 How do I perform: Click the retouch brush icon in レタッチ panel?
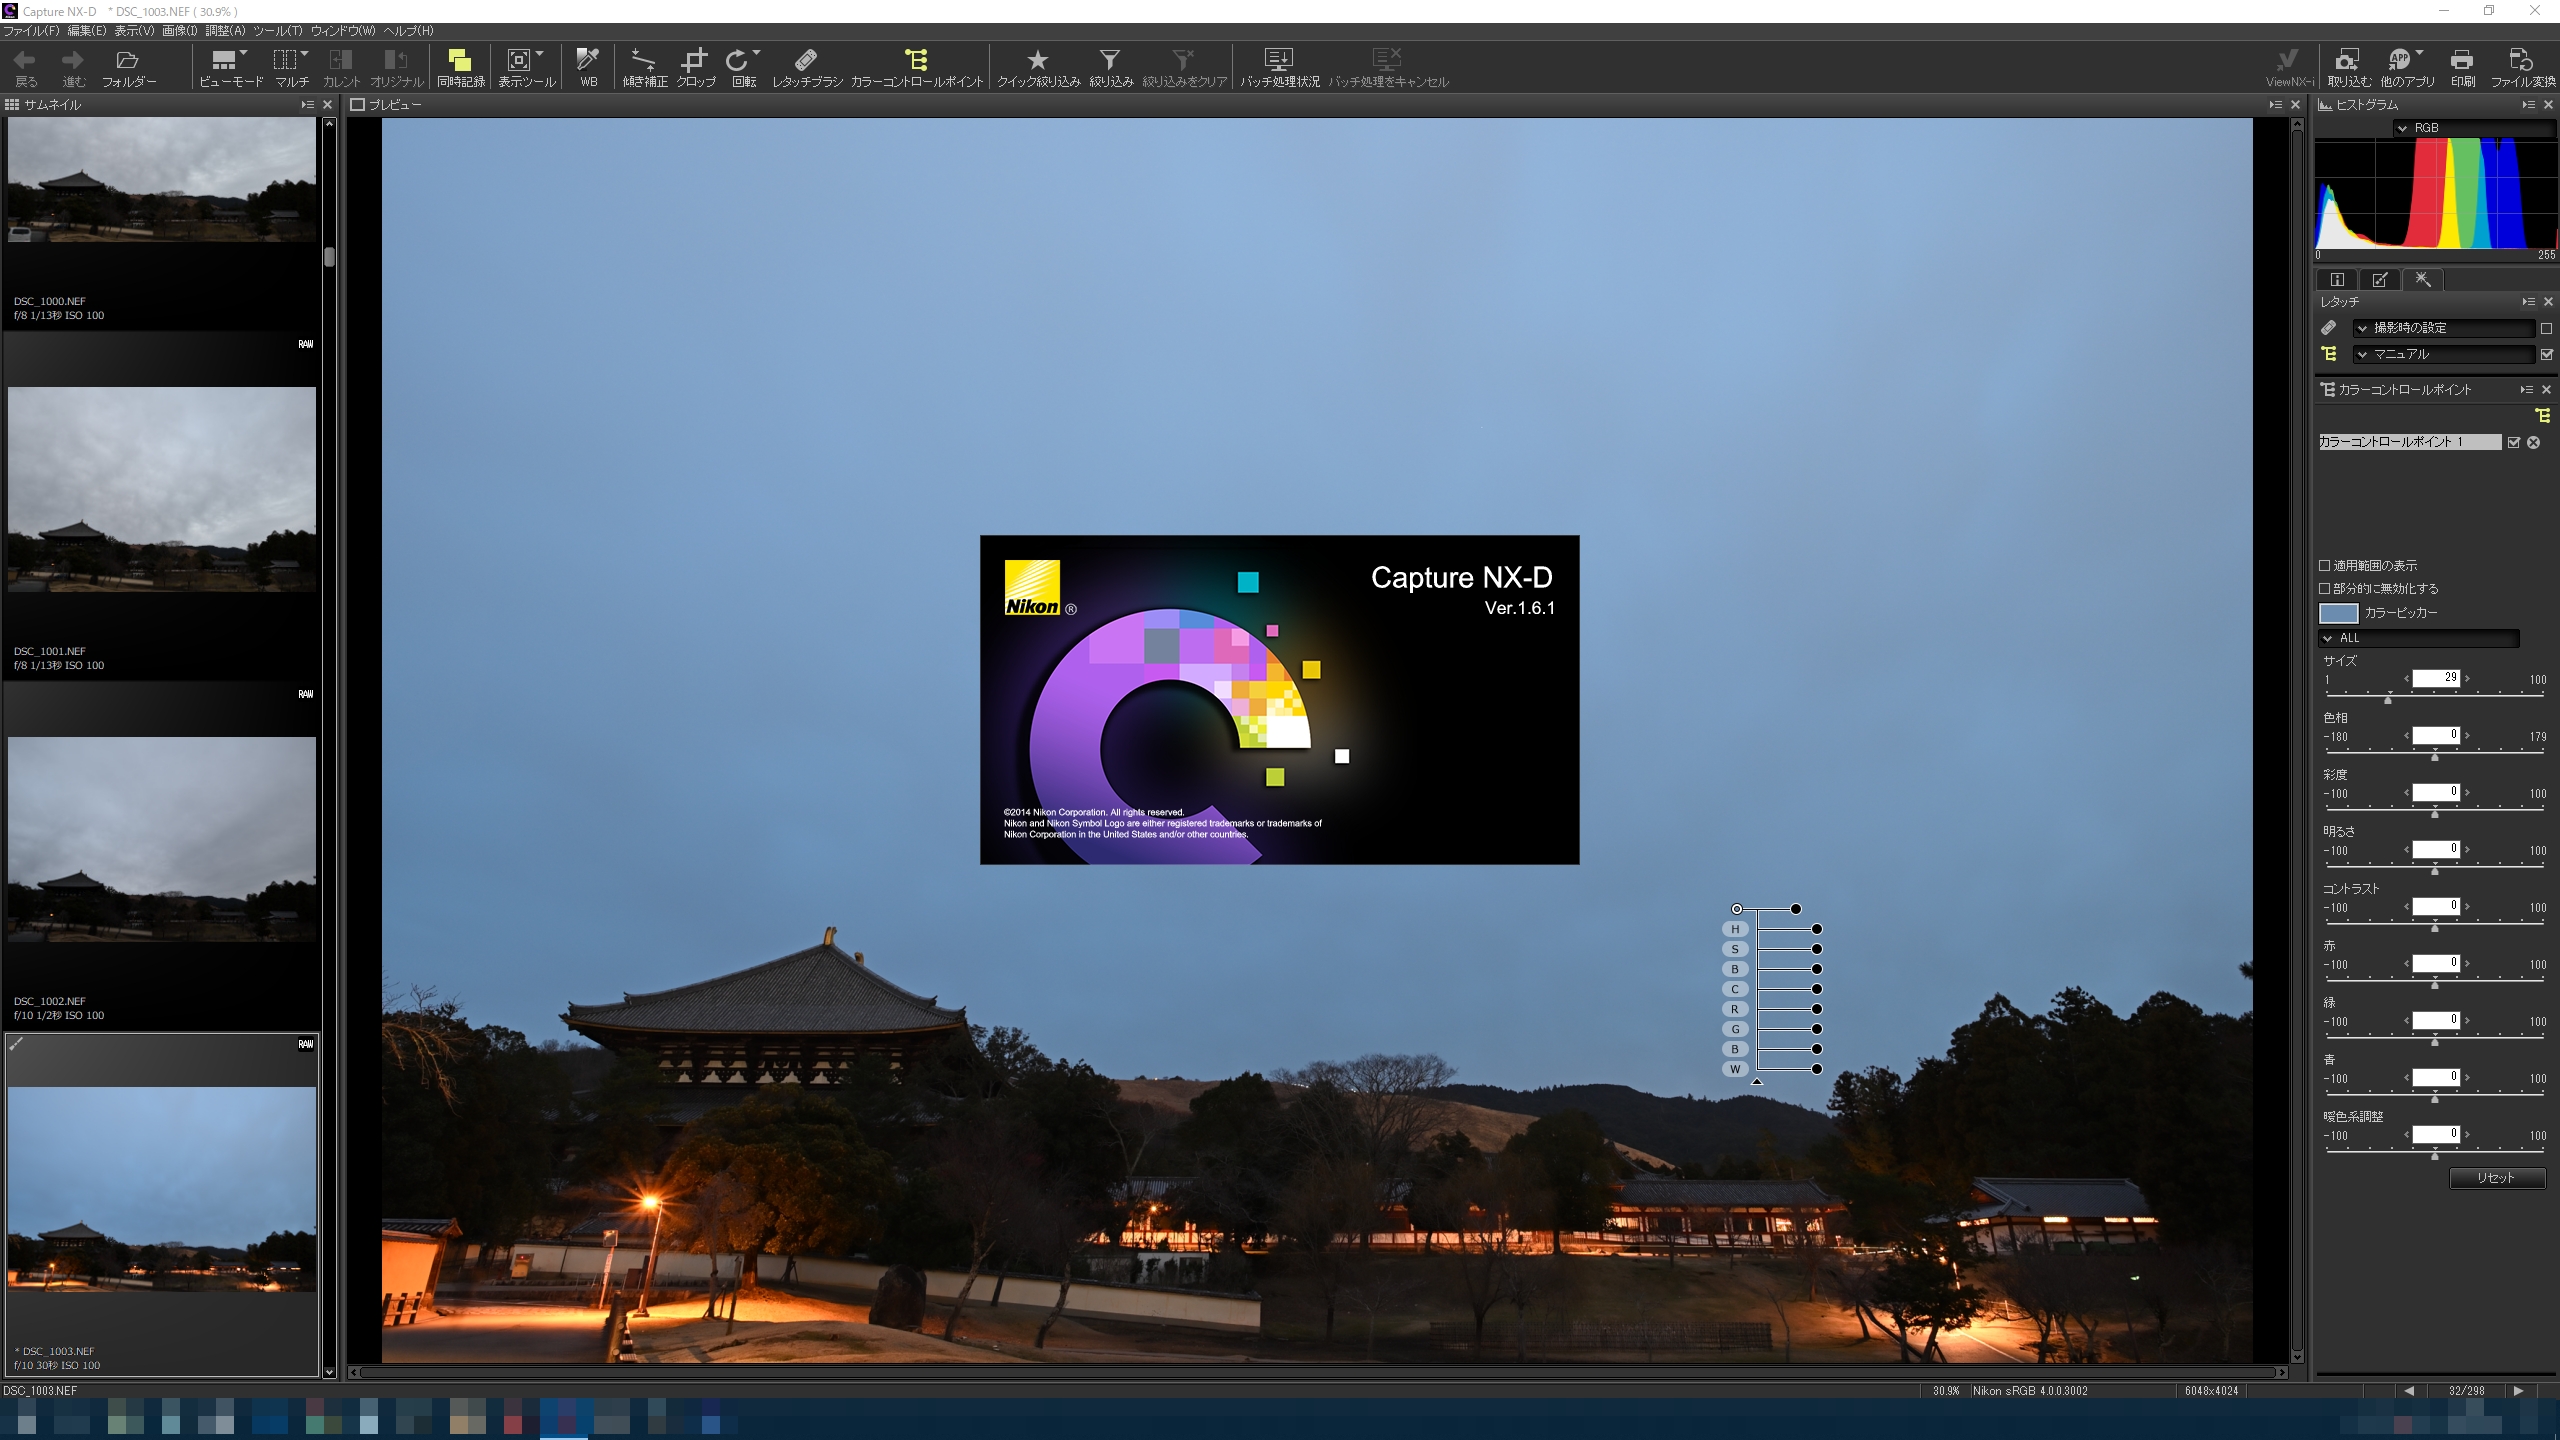[2329, 328]
